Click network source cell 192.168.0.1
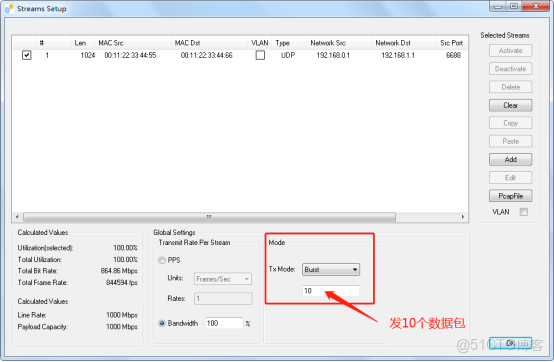Screen dimensions: 554x362 333,55
